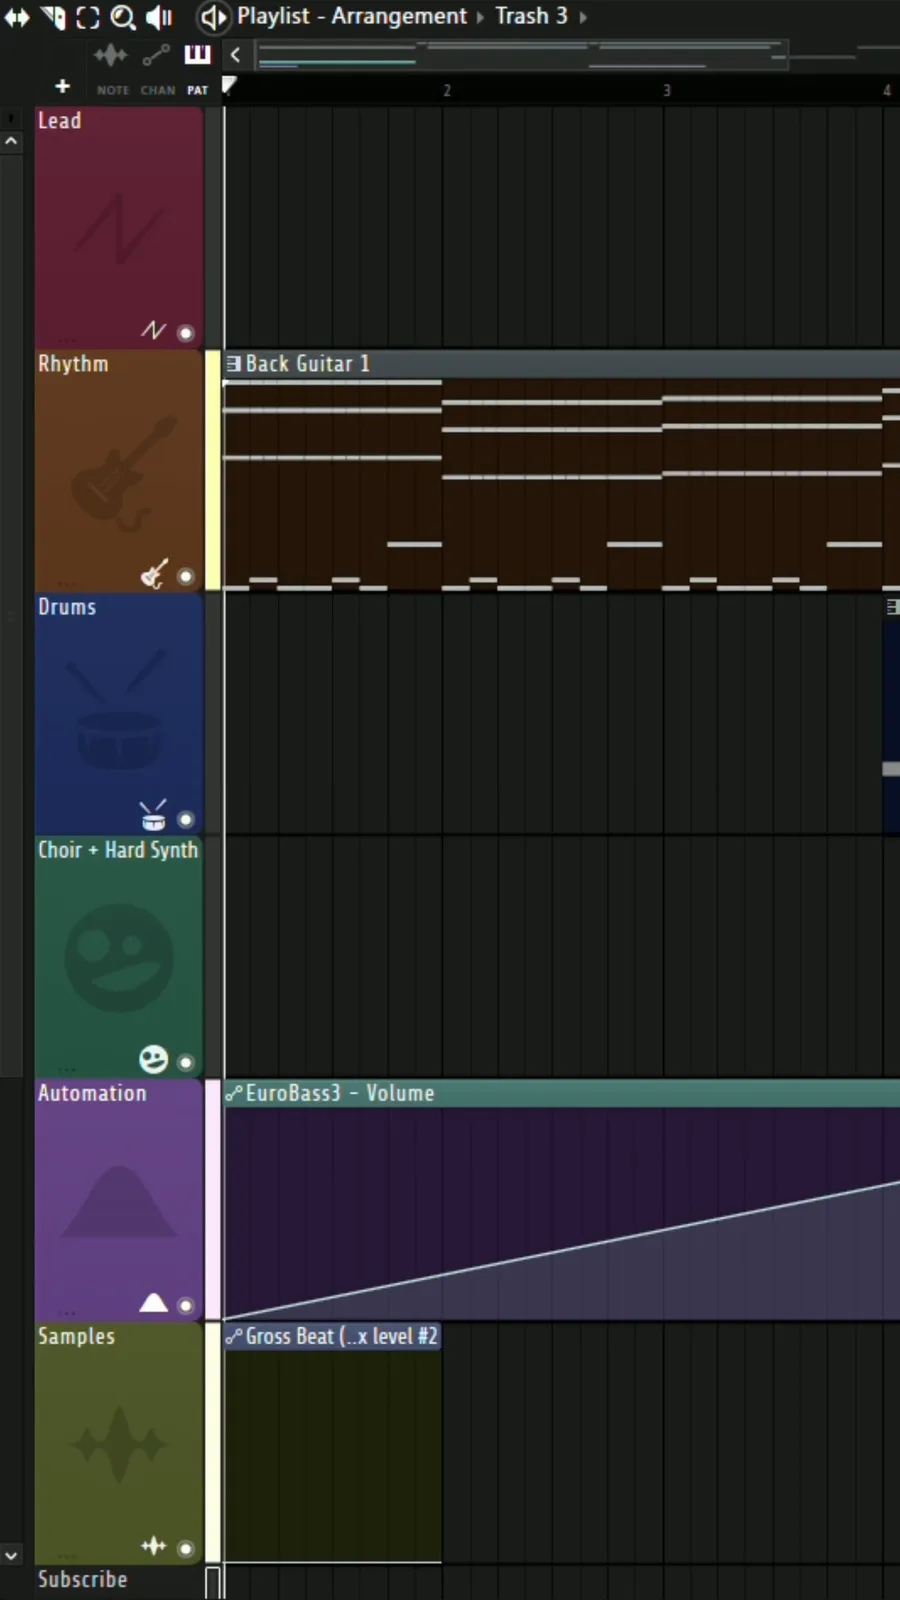Click the Choir track face icon

[153, 1059]
